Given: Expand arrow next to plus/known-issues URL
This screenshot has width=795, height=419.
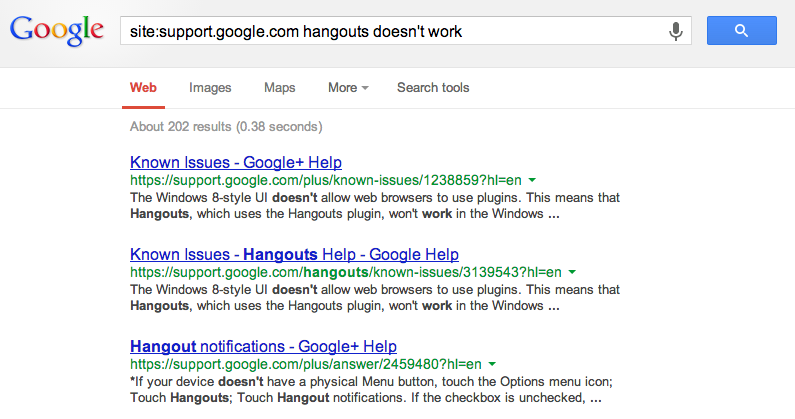Looking at the screenshot, I should pyautogui.click(x=532, y=180).
